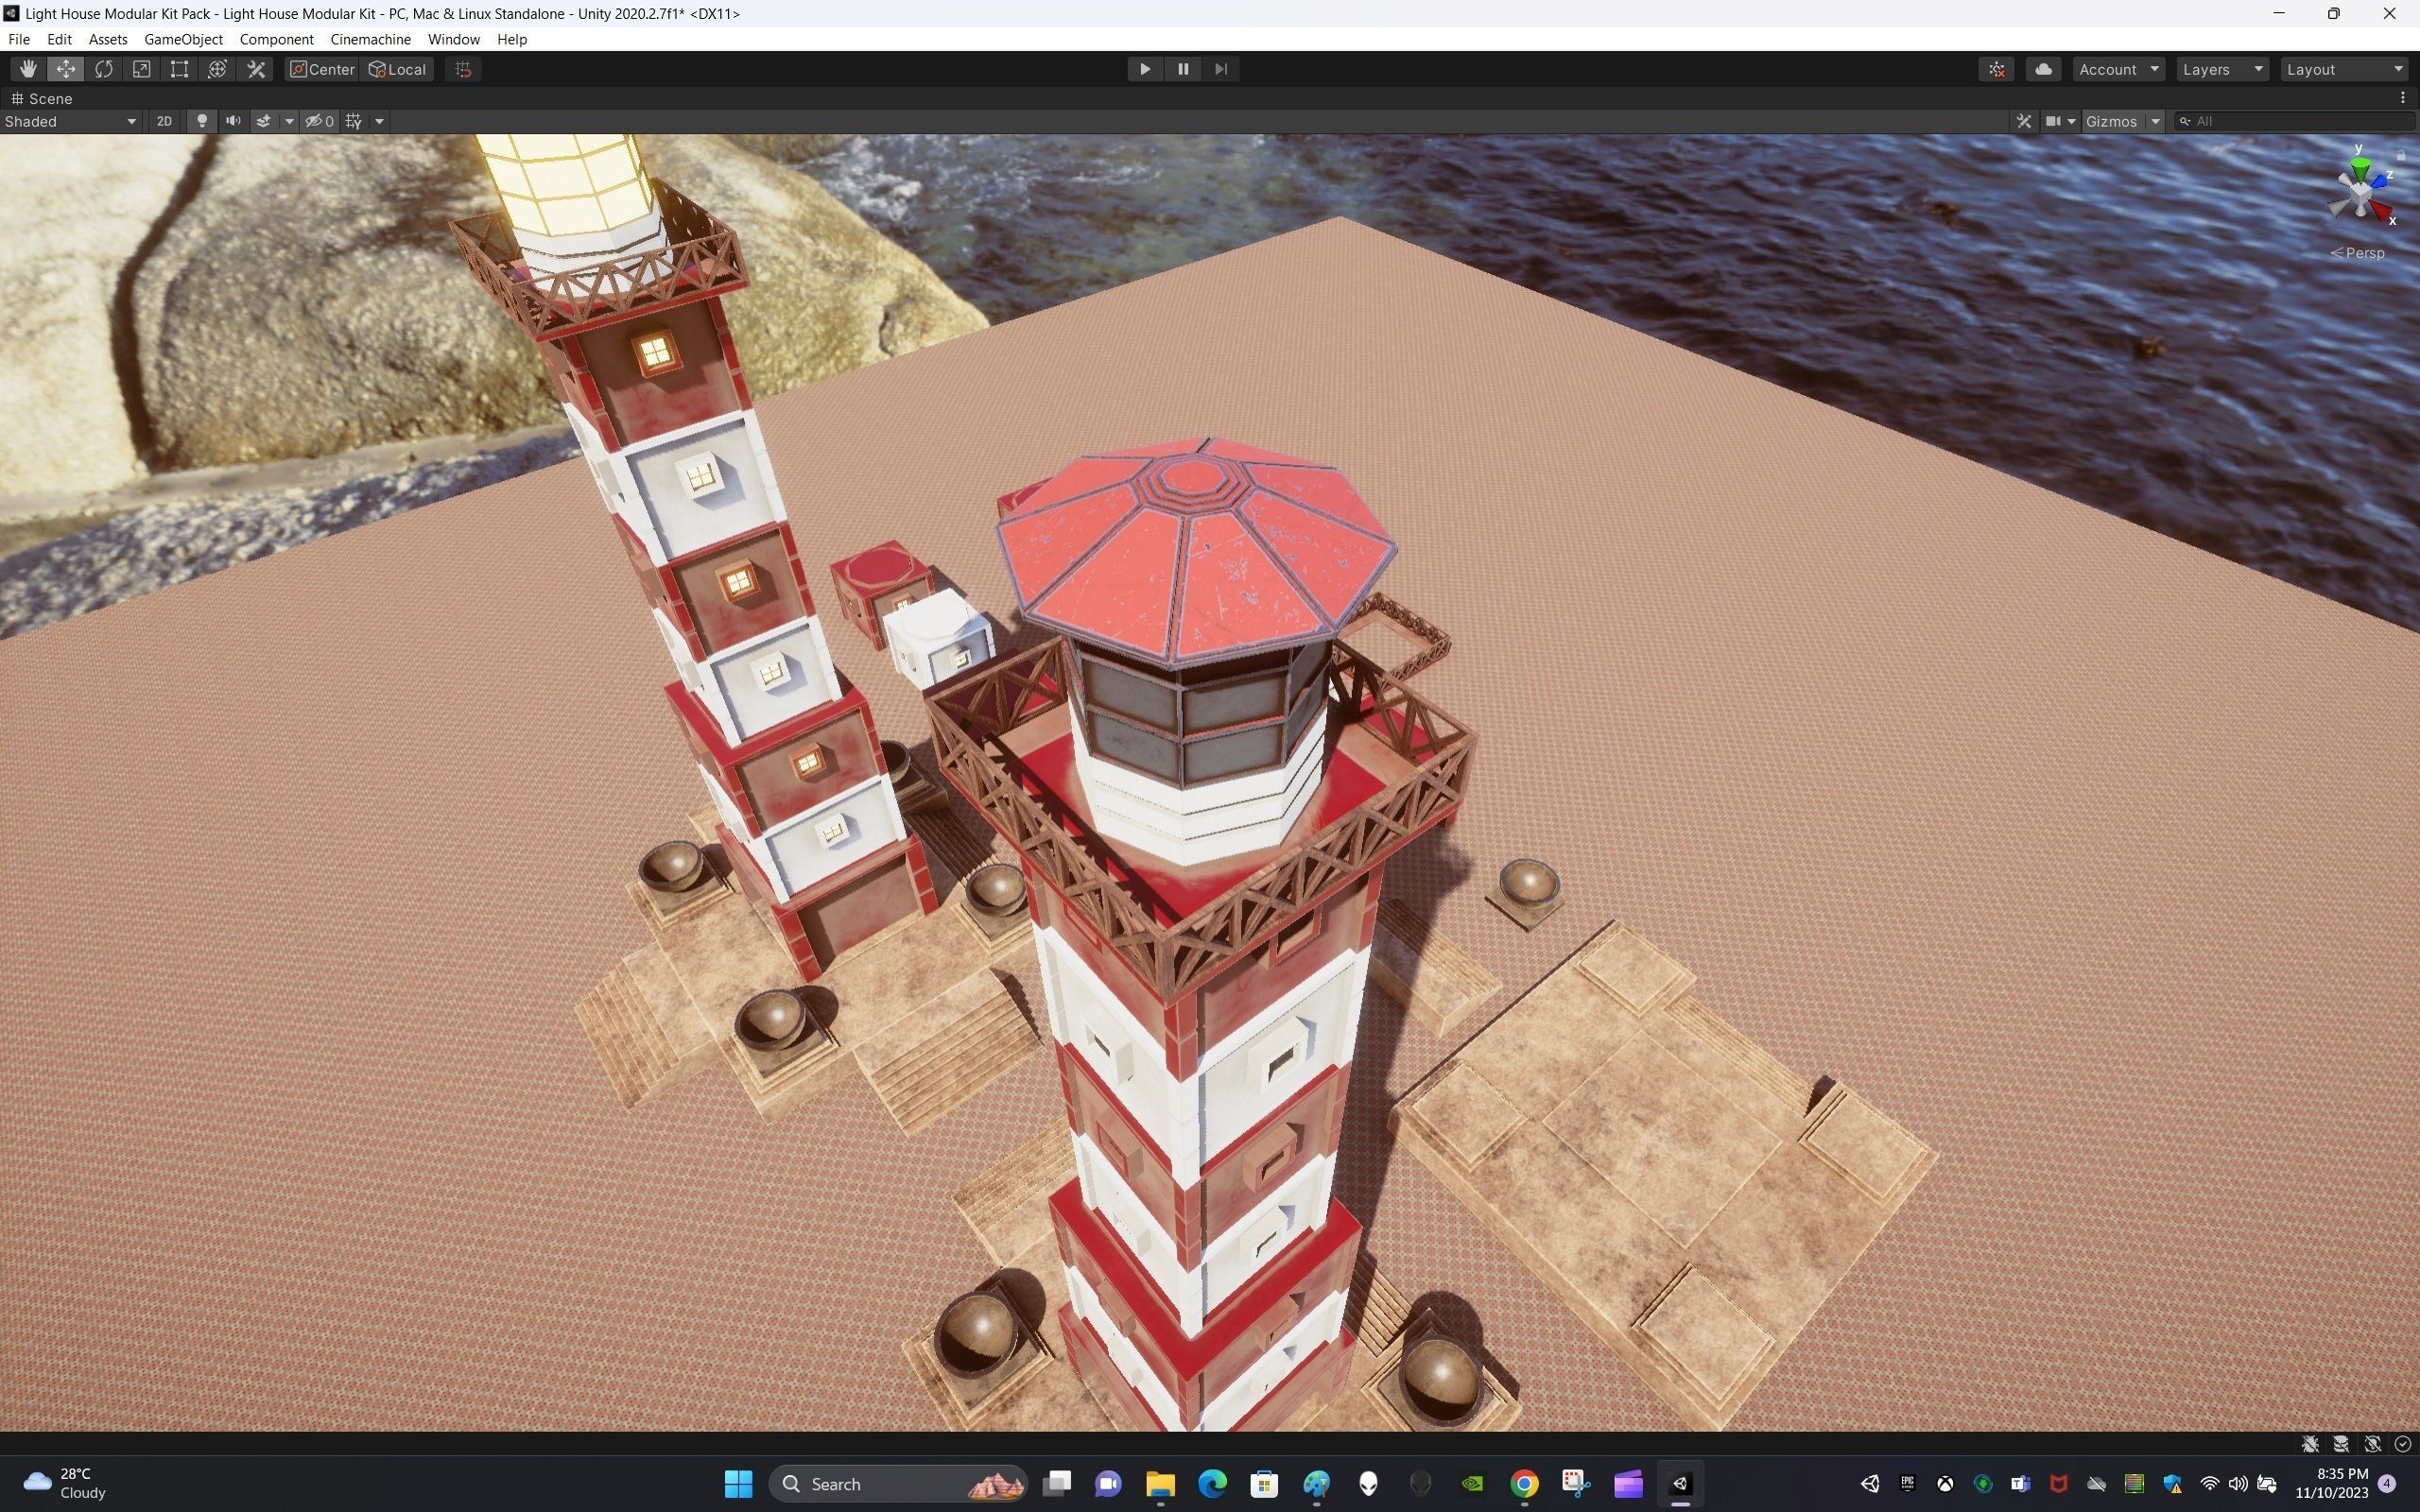Open the GameObject menu
The image size is (2420, 1512).
pyautogui.click(x=184, y=39)
